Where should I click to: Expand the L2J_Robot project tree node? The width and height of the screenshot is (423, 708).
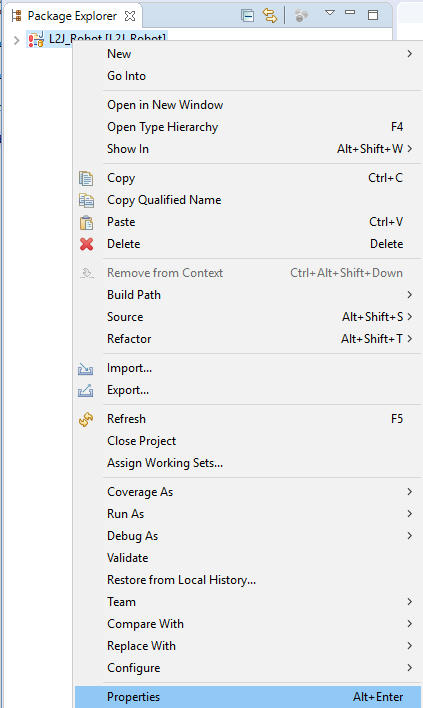click(17, 40)
